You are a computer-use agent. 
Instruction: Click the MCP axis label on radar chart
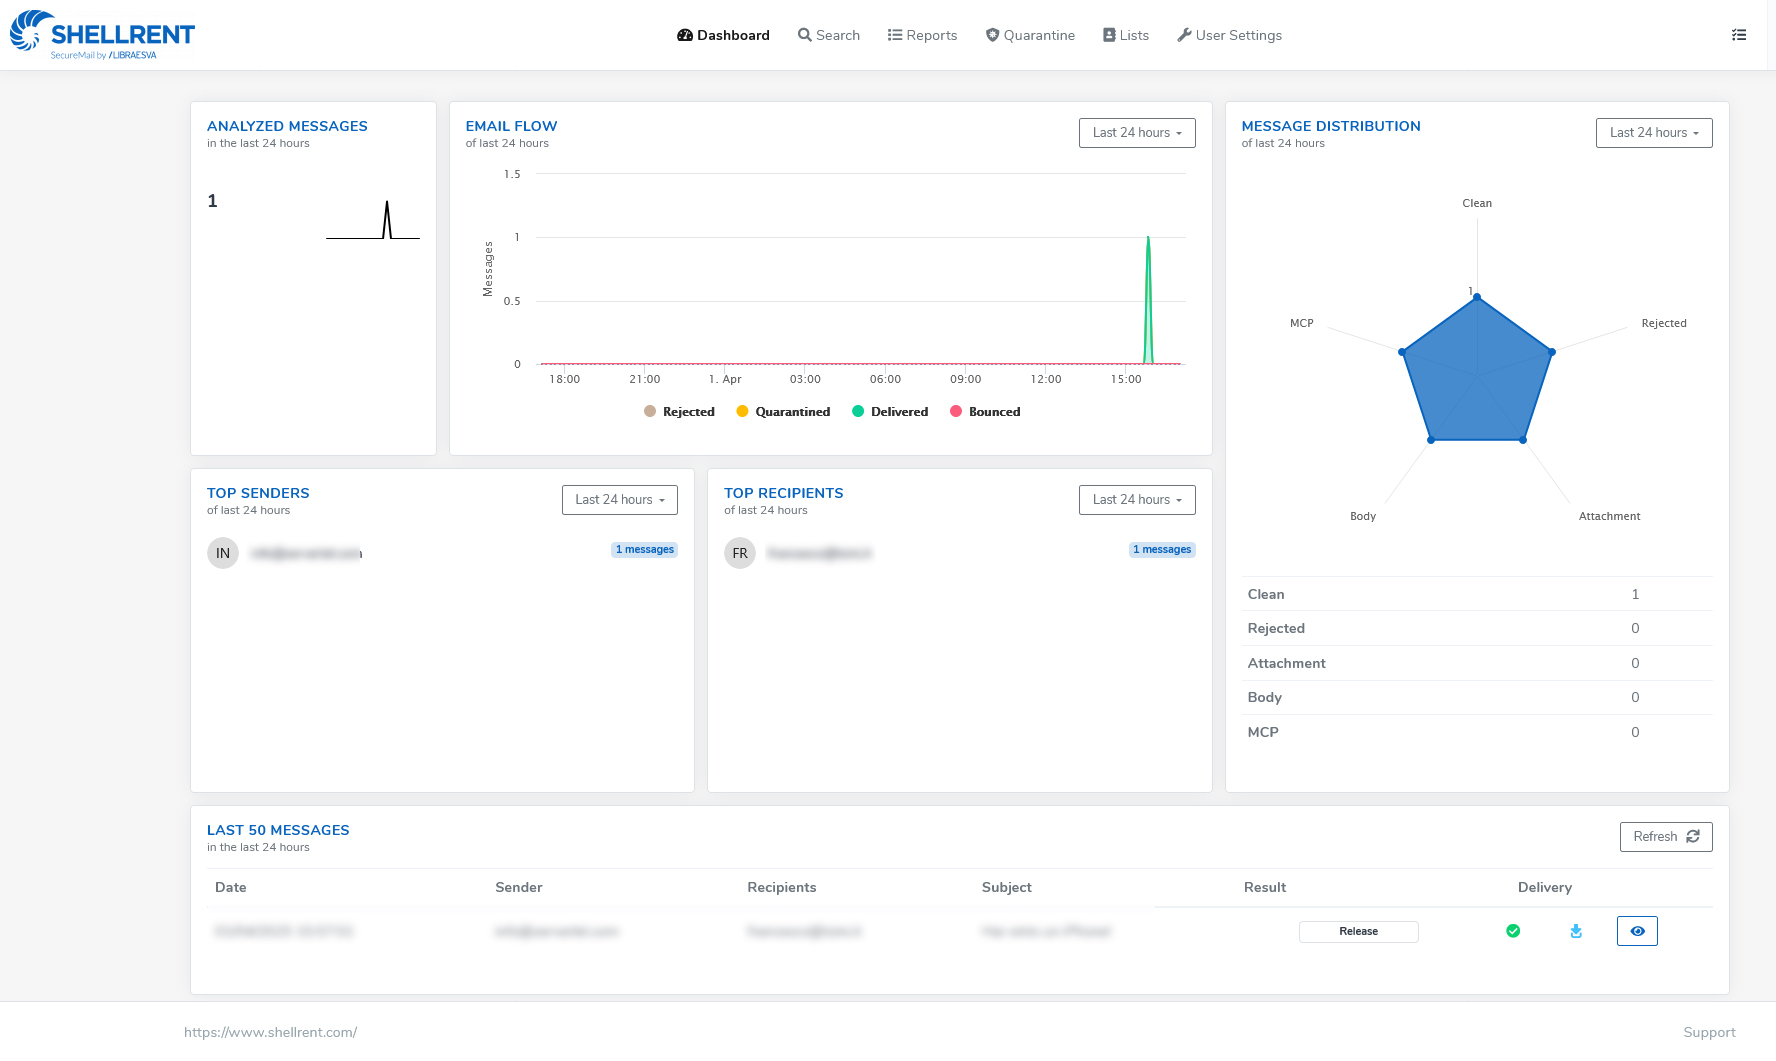(x=1301, y=324)
